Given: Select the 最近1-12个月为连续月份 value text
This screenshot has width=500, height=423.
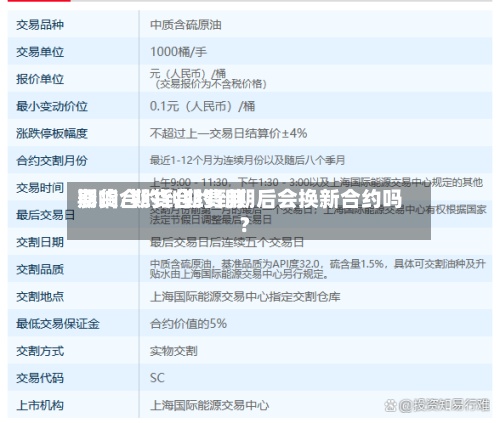Looking at the screenshot, I should pos(247,161).
